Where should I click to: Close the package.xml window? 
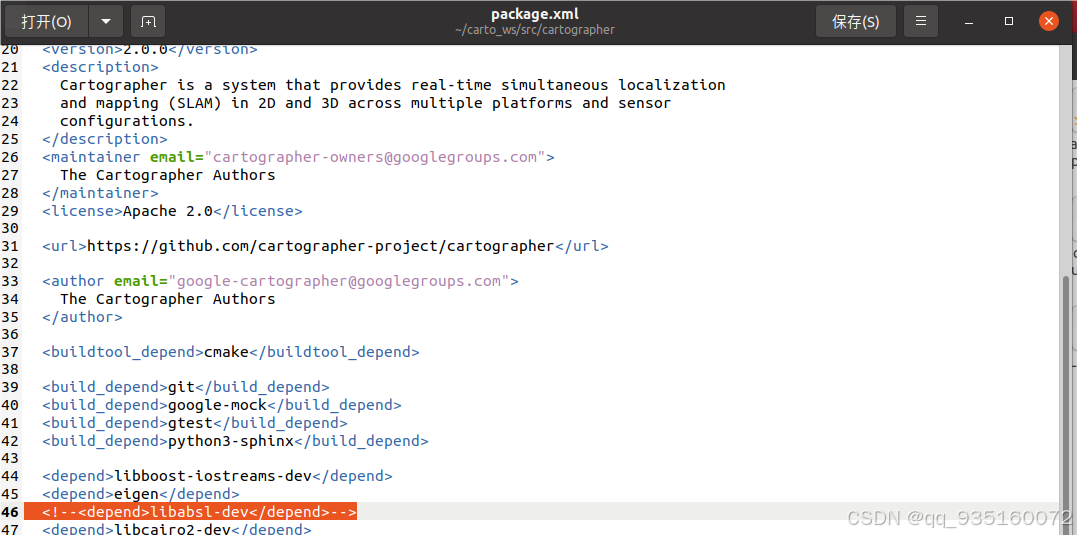coord(1049,21)
